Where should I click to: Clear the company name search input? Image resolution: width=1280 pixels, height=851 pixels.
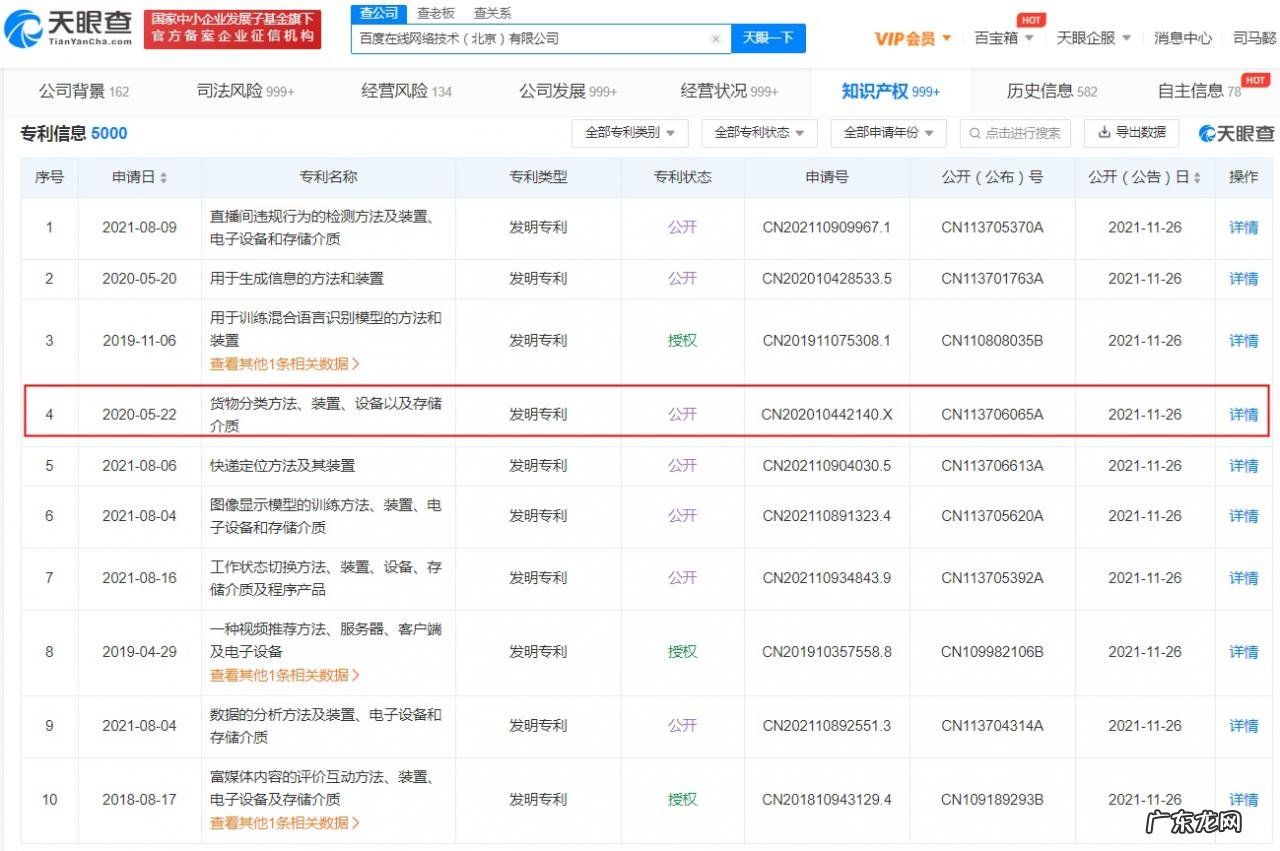[x=716, y=37]
